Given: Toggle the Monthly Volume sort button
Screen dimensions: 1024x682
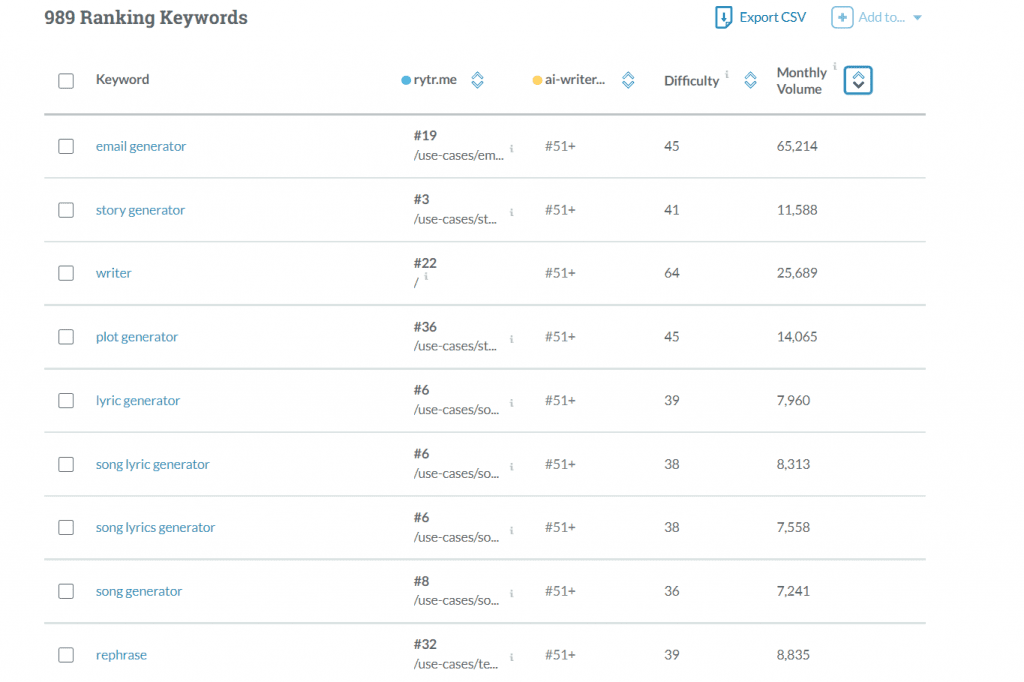Looking at the screenshot, I should [x=858, y=80].
